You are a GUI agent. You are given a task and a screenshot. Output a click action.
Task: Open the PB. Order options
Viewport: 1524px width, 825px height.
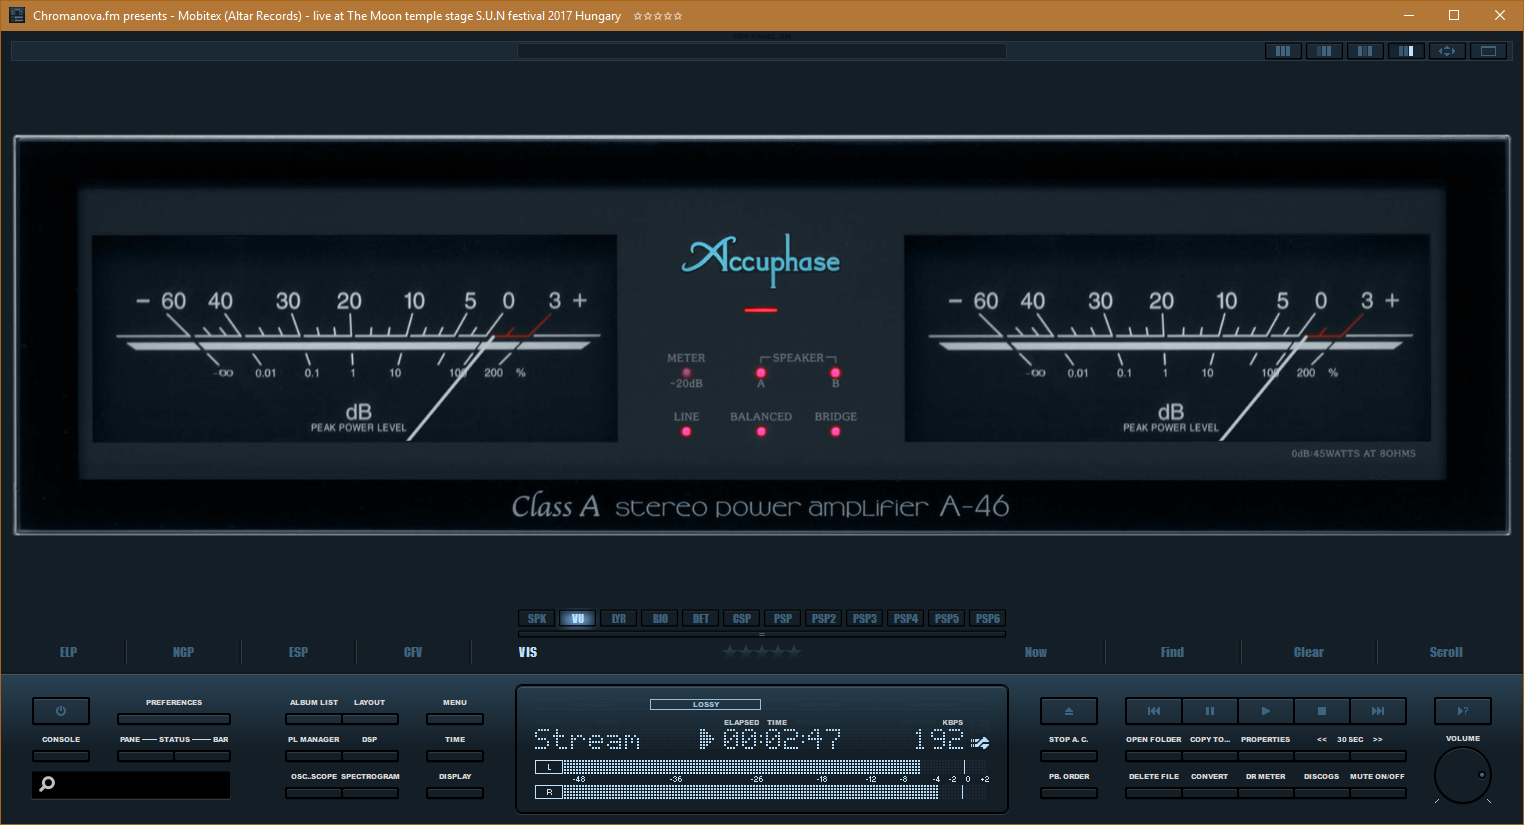(1068, 793)
